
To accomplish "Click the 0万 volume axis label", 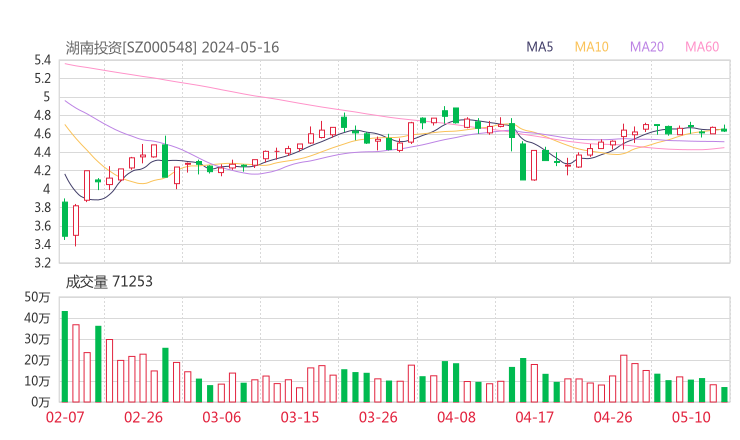I will 41,402.
